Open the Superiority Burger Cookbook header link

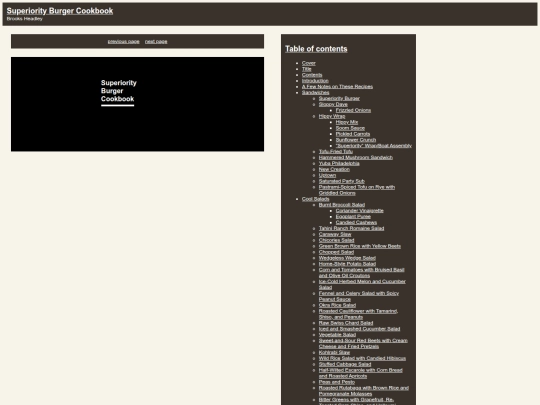click(x=60, y=11)
